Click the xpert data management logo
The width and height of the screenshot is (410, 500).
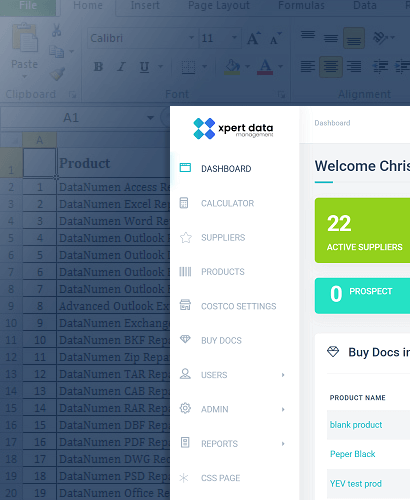click(x=233, y=129)
